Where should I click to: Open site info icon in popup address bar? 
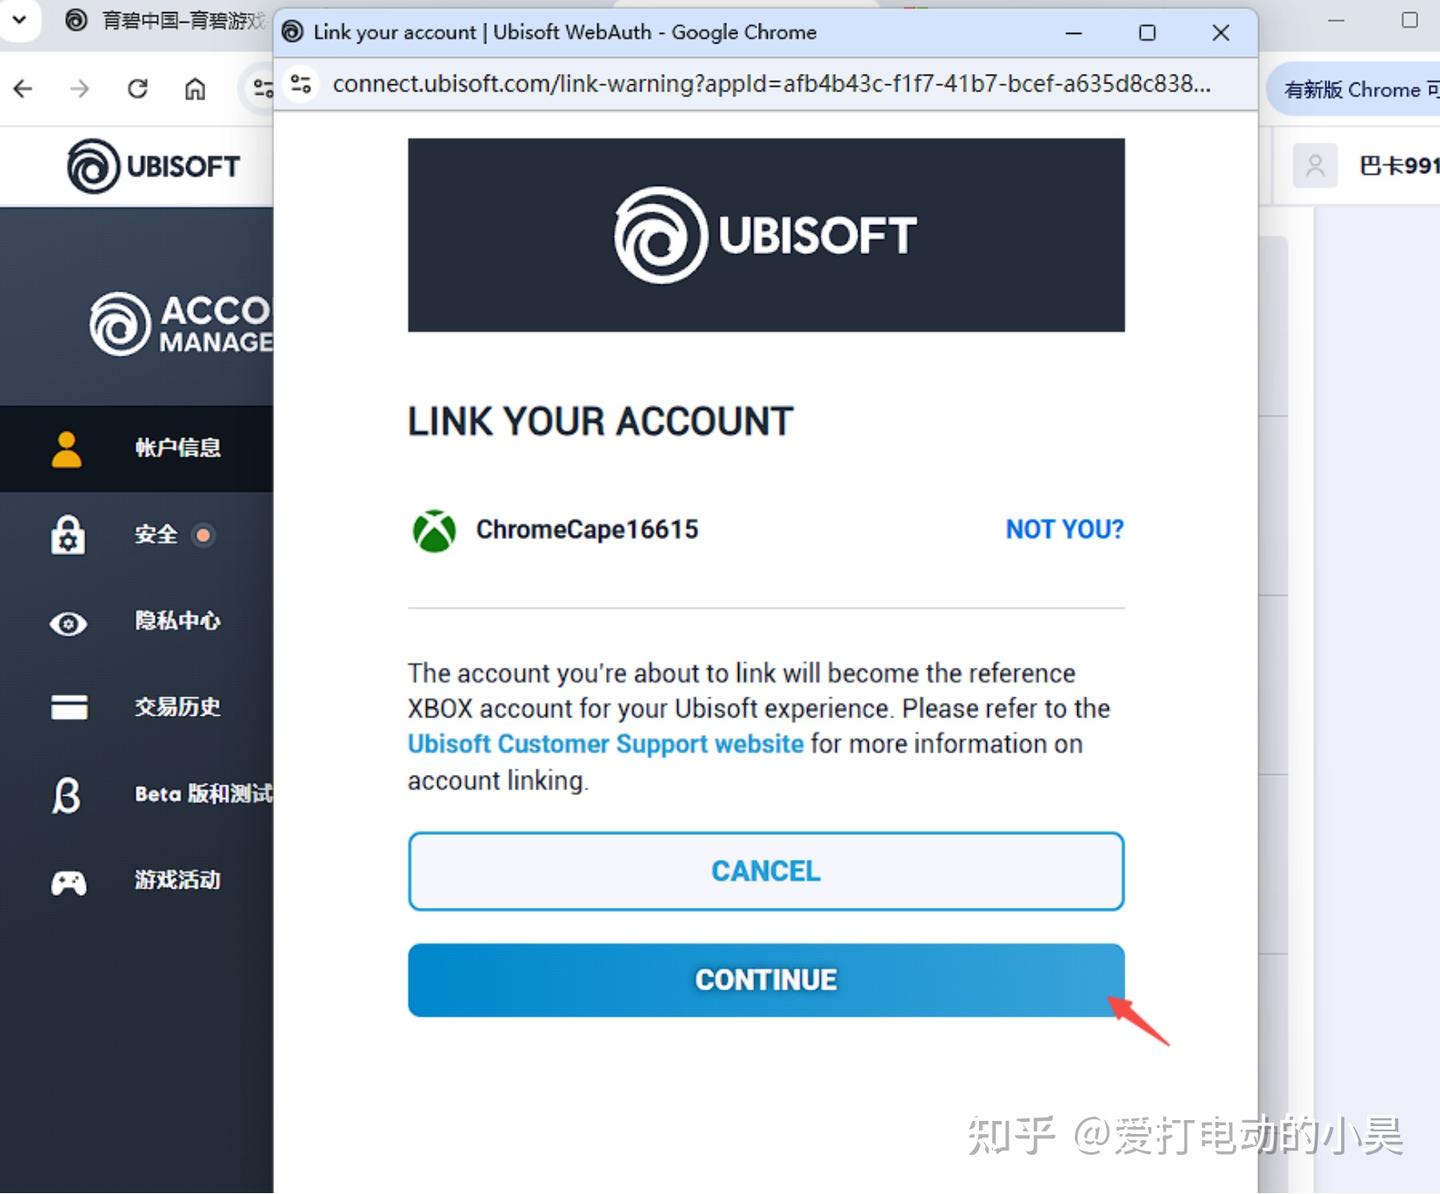click(300, 84)
